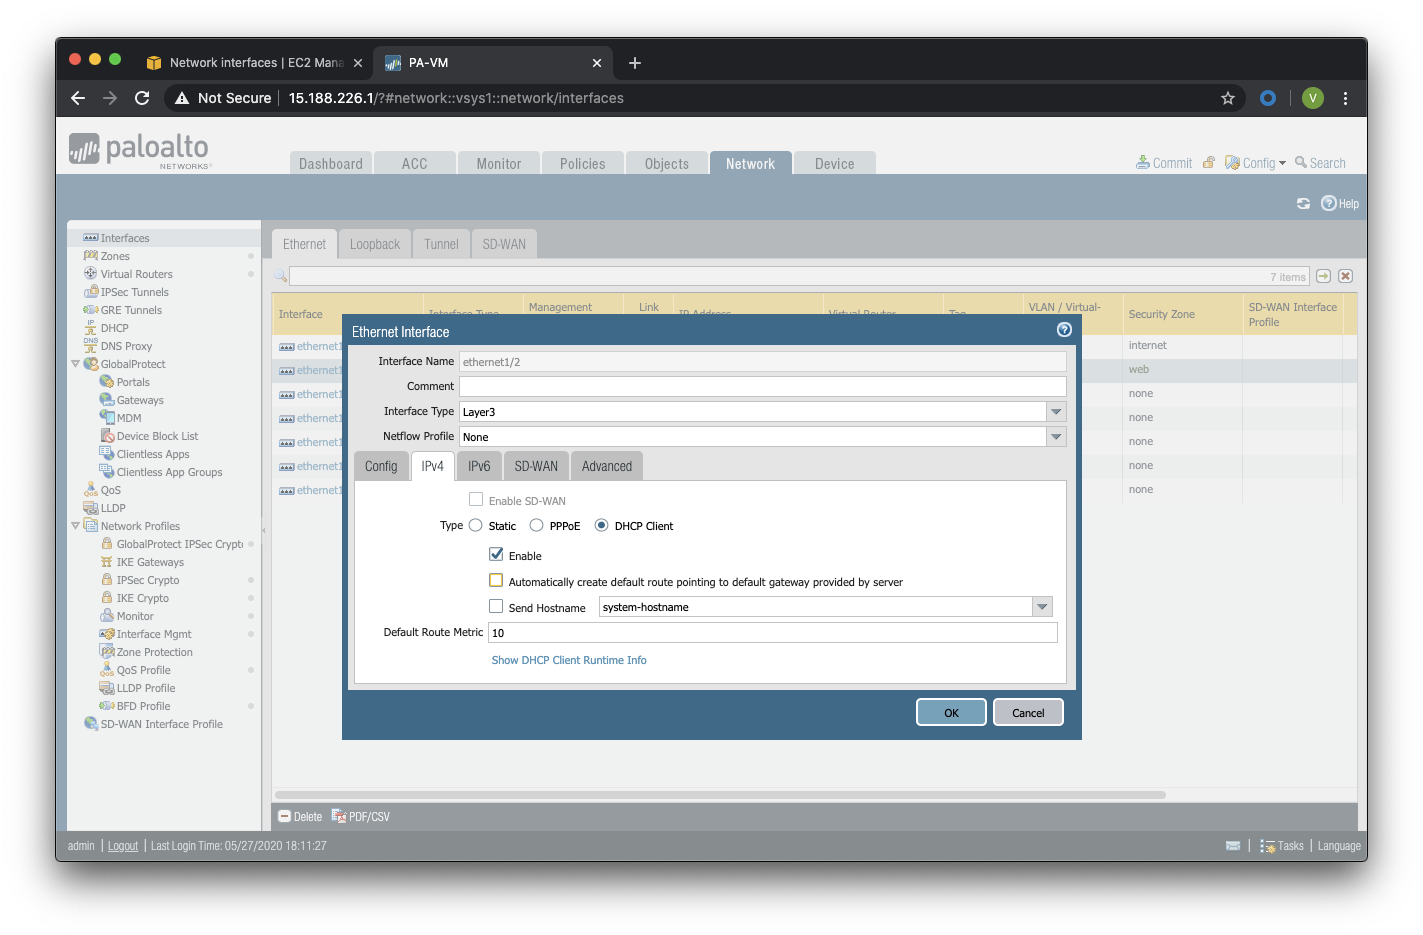Viewport: 1423px width, 935px height.
Task: Switch to the EC2 Network interfaces browser tab
Action: [253, 63]
